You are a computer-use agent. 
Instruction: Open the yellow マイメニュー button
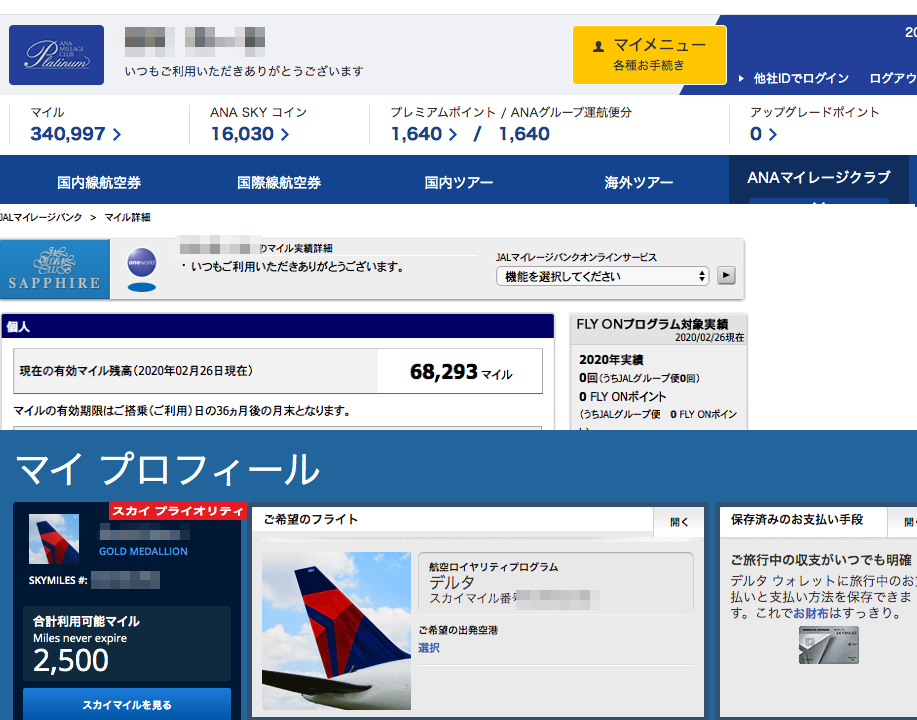pyautogui.click(x=649, y=55)
